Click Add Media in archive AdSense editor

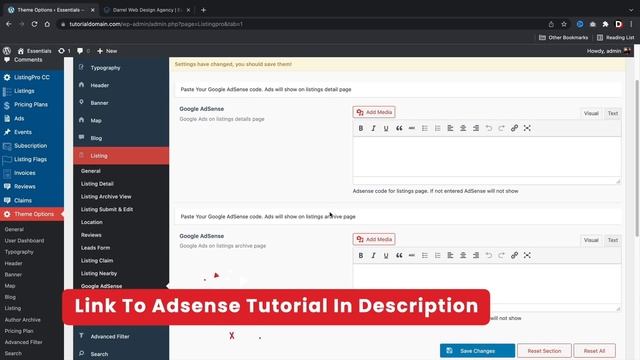374,239
